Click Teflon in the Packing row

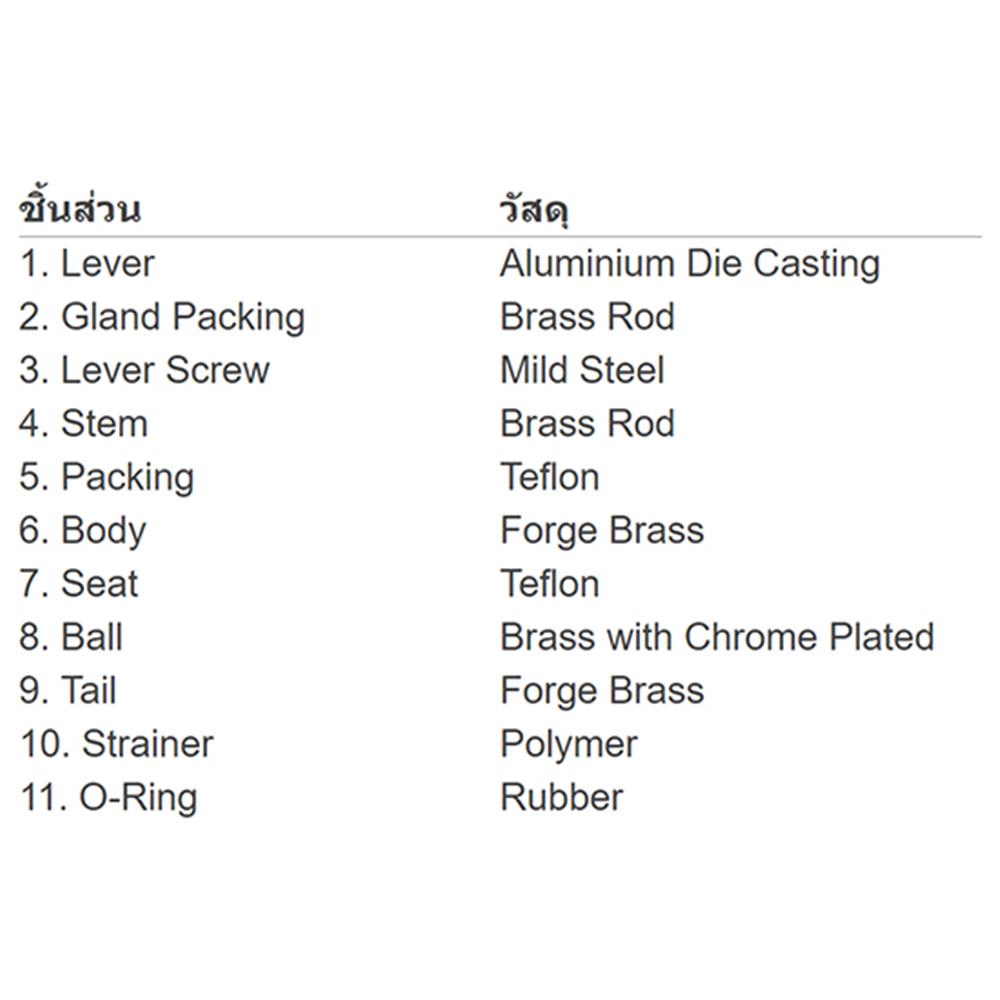pyautogui.click(x=550, y=477)
